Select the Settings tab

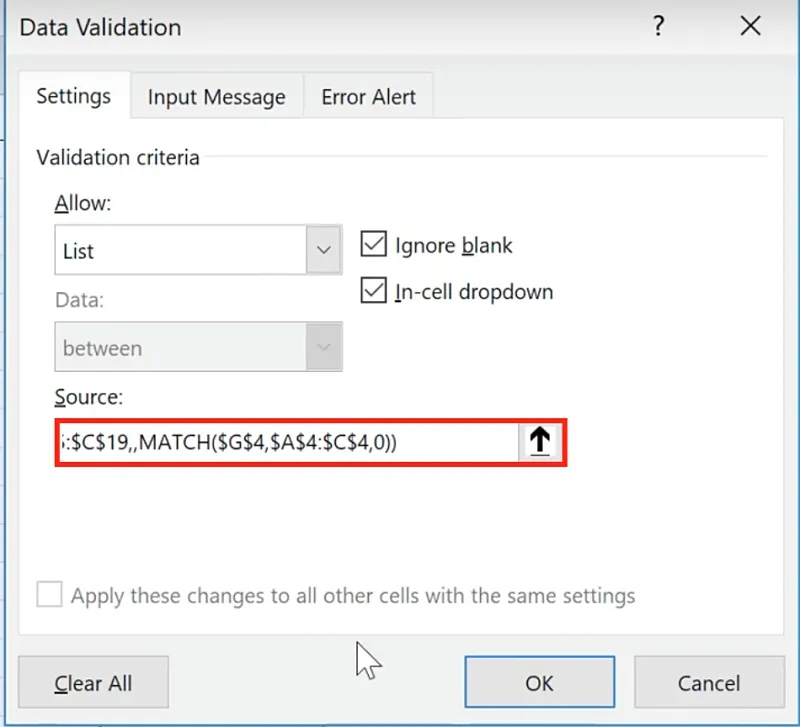click(73, 97)
